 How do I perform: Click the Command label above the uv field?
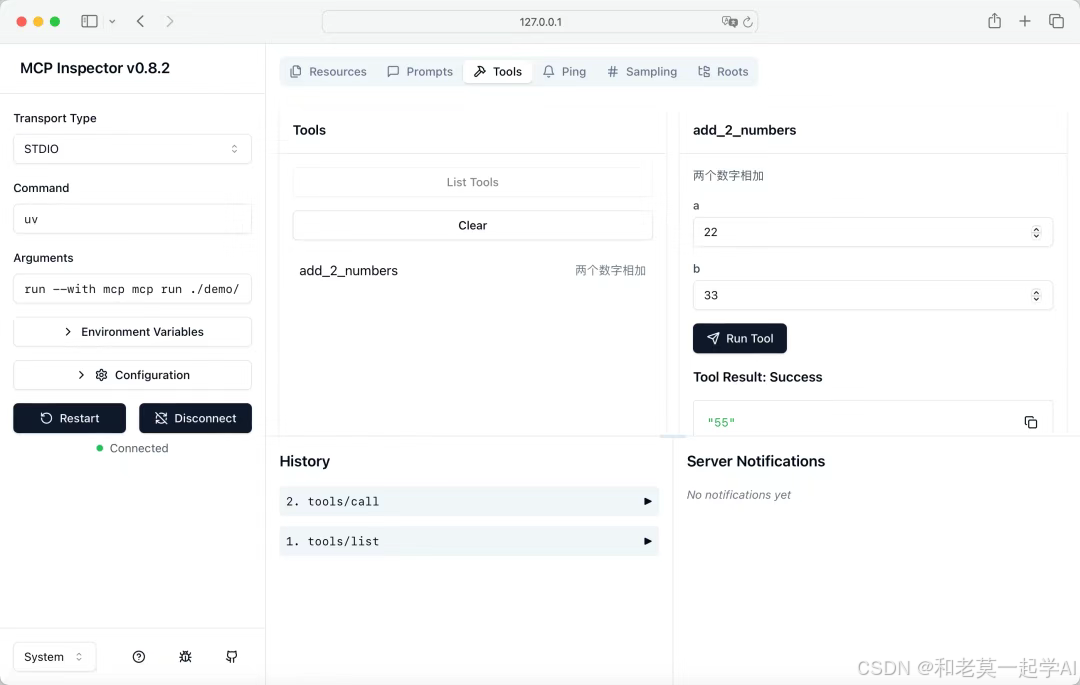(41, 188)
